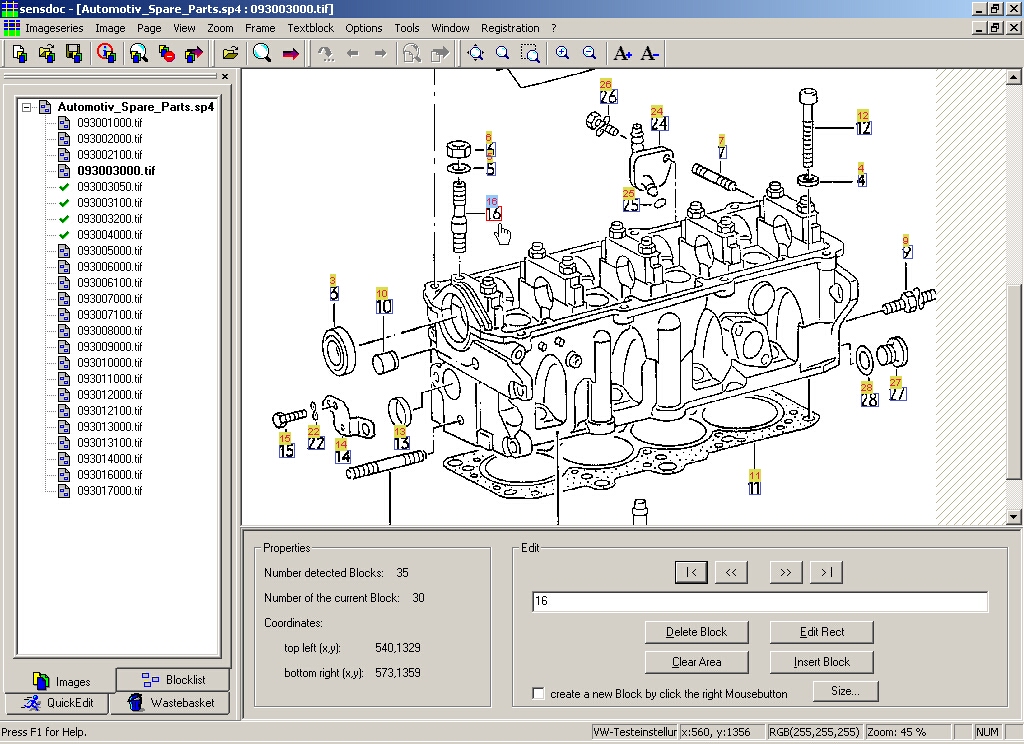Click the zoom out minus magnifier
1024x744 pixels.
tap(590, 53)
